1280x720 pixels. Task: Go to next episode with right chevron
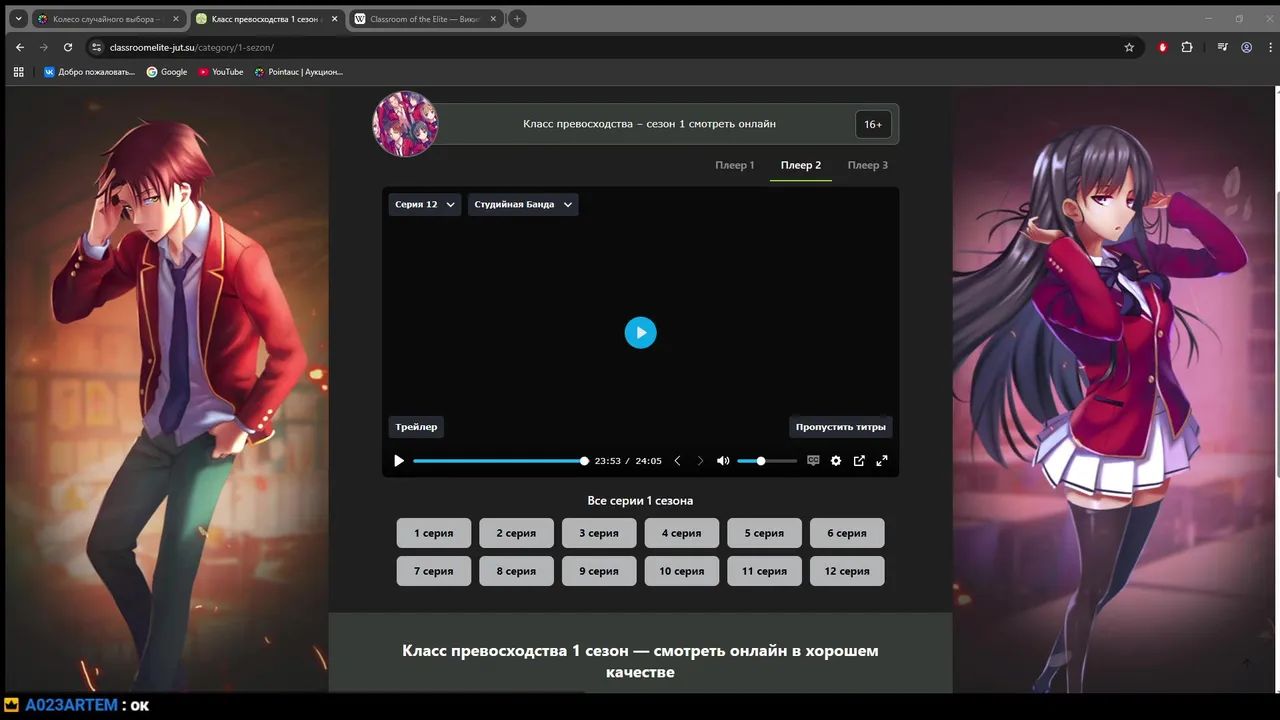pos(700,461)
